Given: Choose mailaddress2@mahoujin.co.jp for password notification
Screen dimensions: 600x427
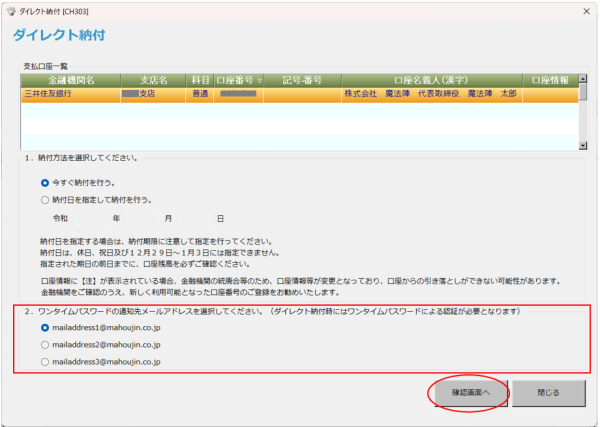Looking at the screenshot, I should (x=45, y=344).
